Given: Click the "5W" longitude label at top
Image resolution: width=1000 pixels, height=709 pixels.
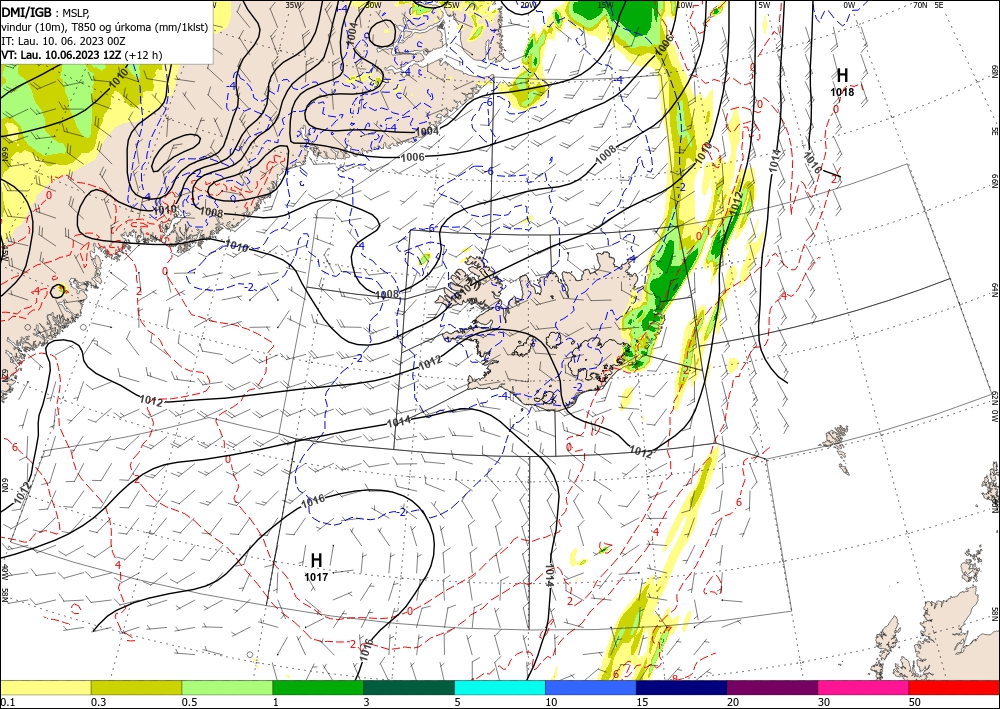Looking at the screenshot, I should pyautogui.click(x=764, y=5).
